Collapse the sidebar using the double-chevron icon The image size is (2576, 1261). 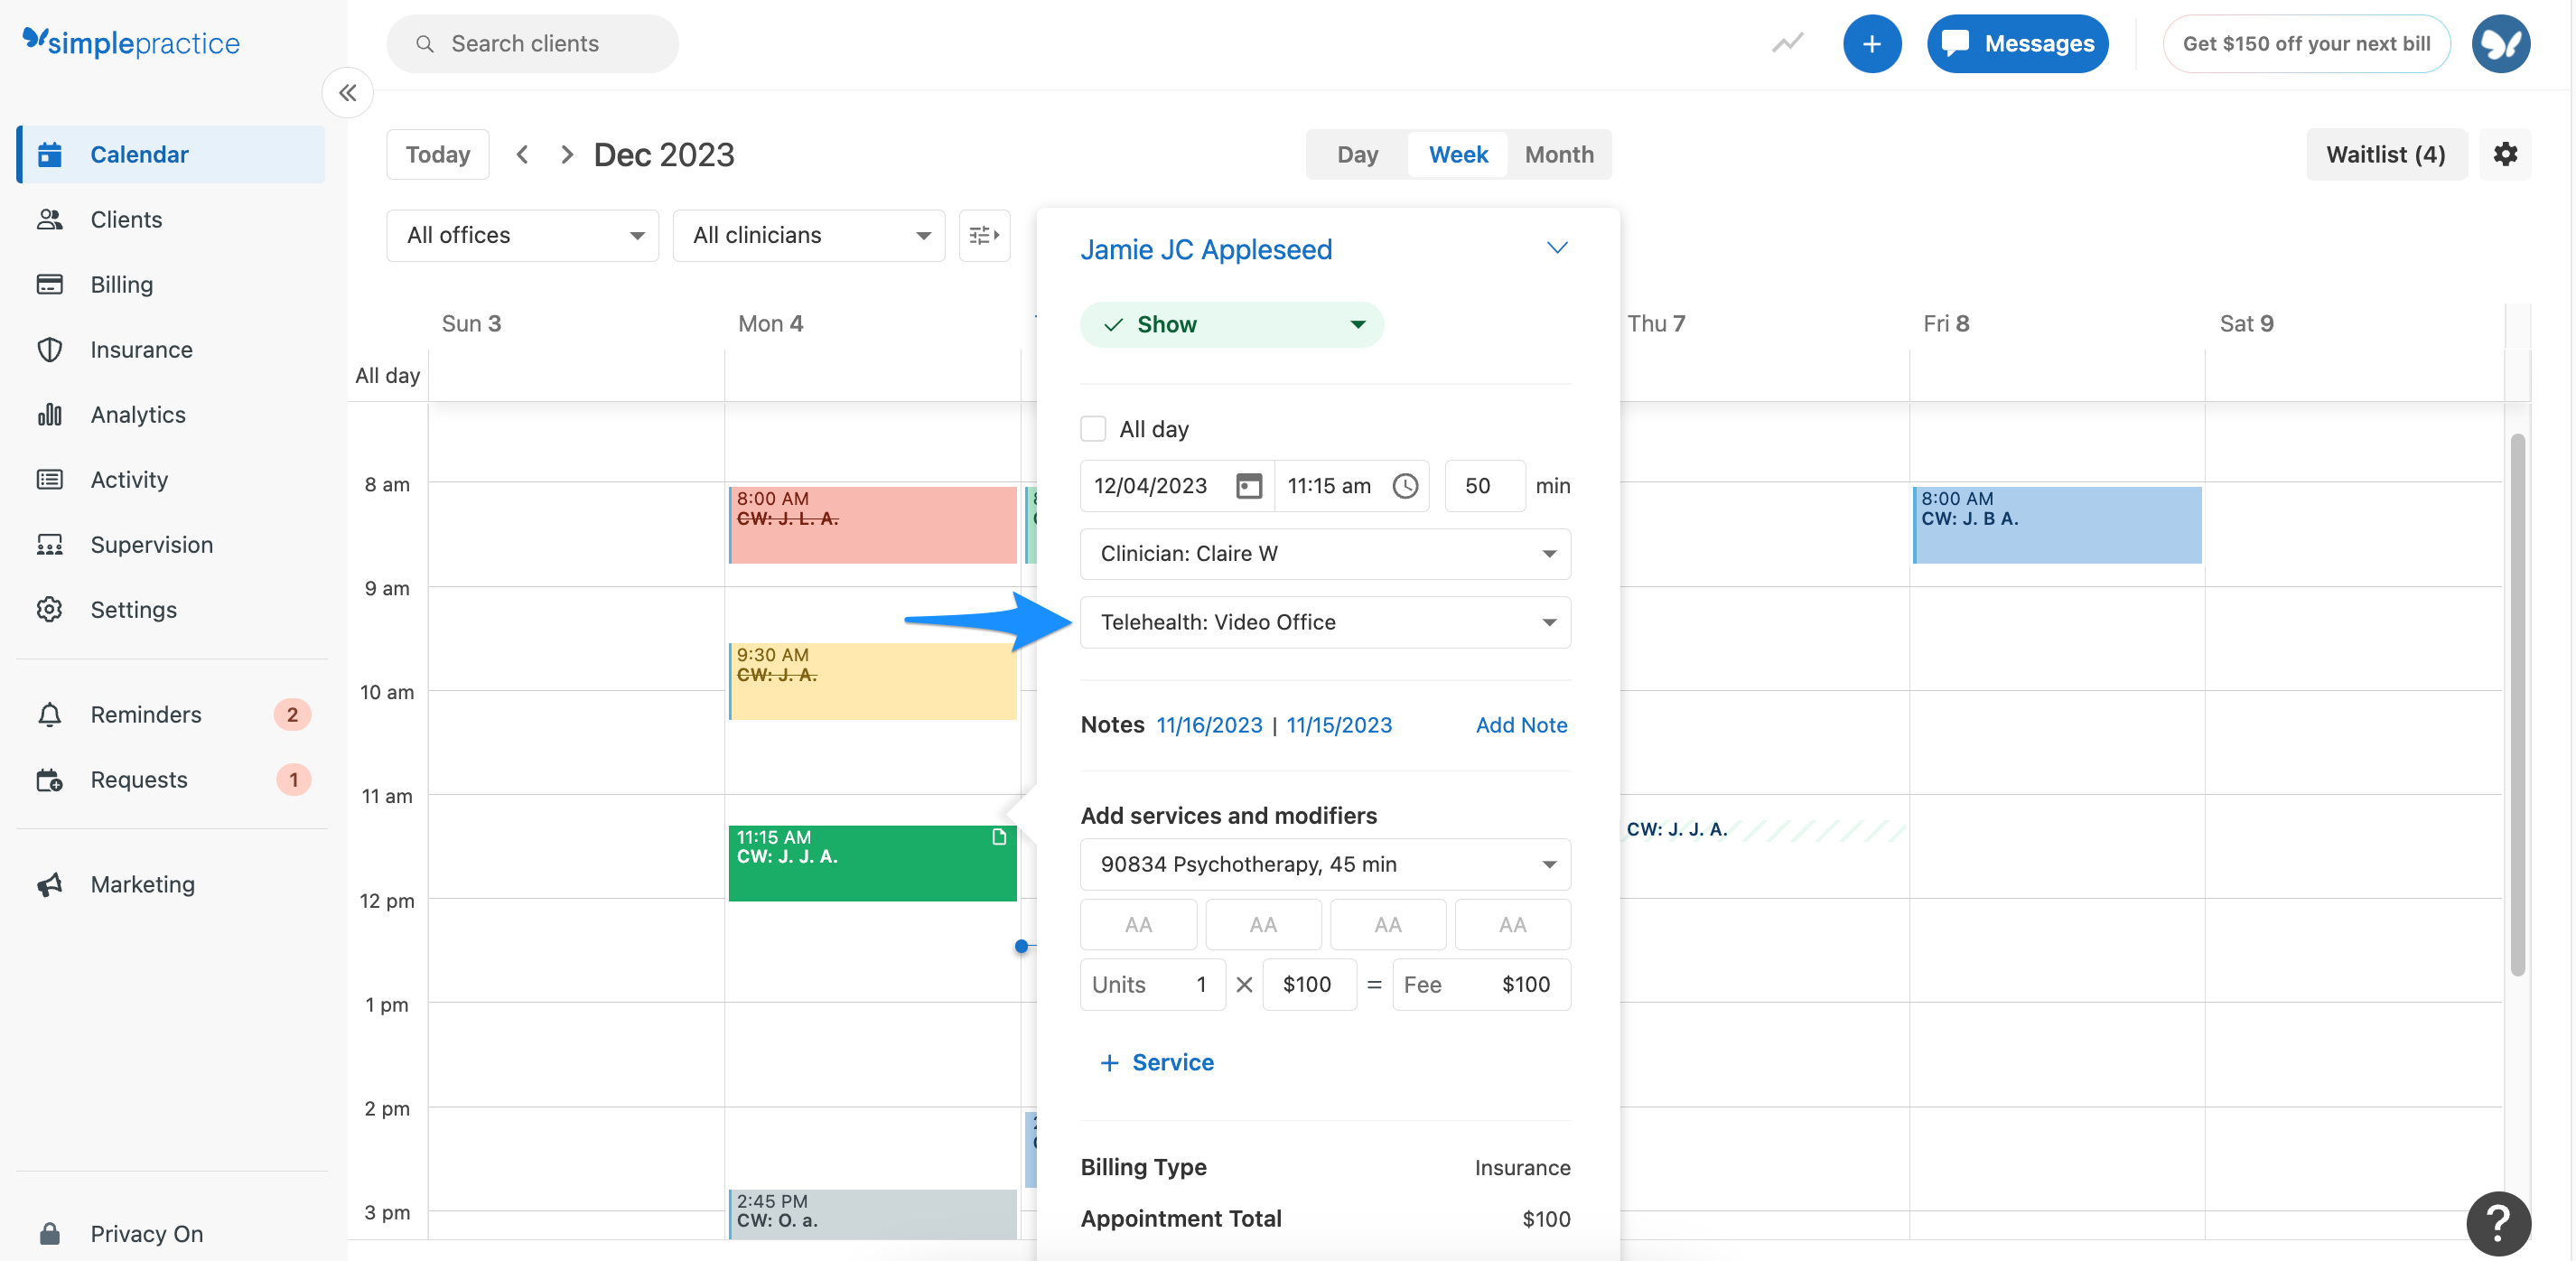(347, 92)
